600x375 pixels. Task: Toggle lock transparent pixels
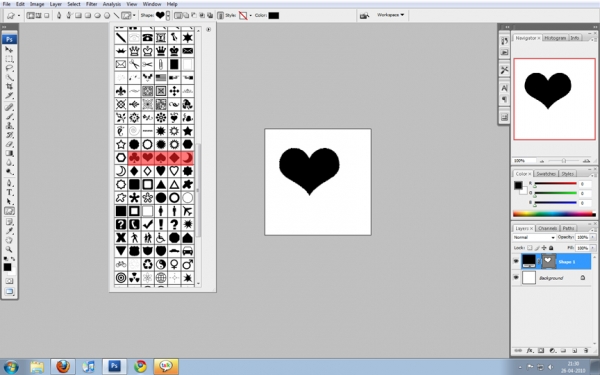(x=530, y=248)
